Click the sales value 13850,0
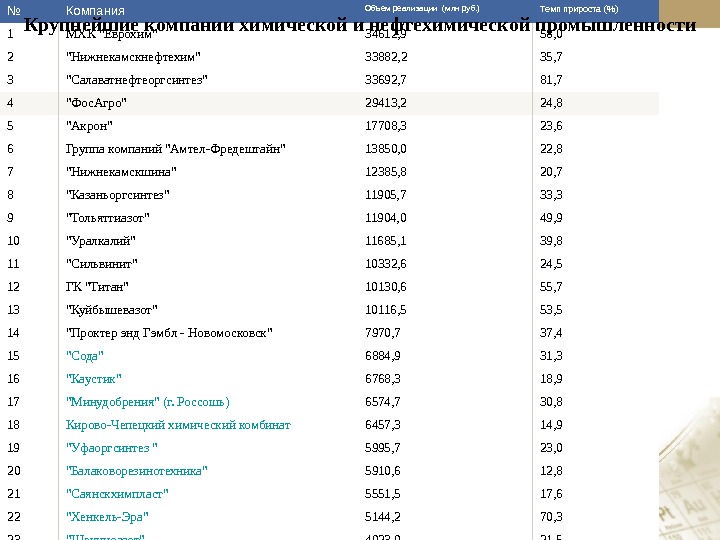 [385, 149]
